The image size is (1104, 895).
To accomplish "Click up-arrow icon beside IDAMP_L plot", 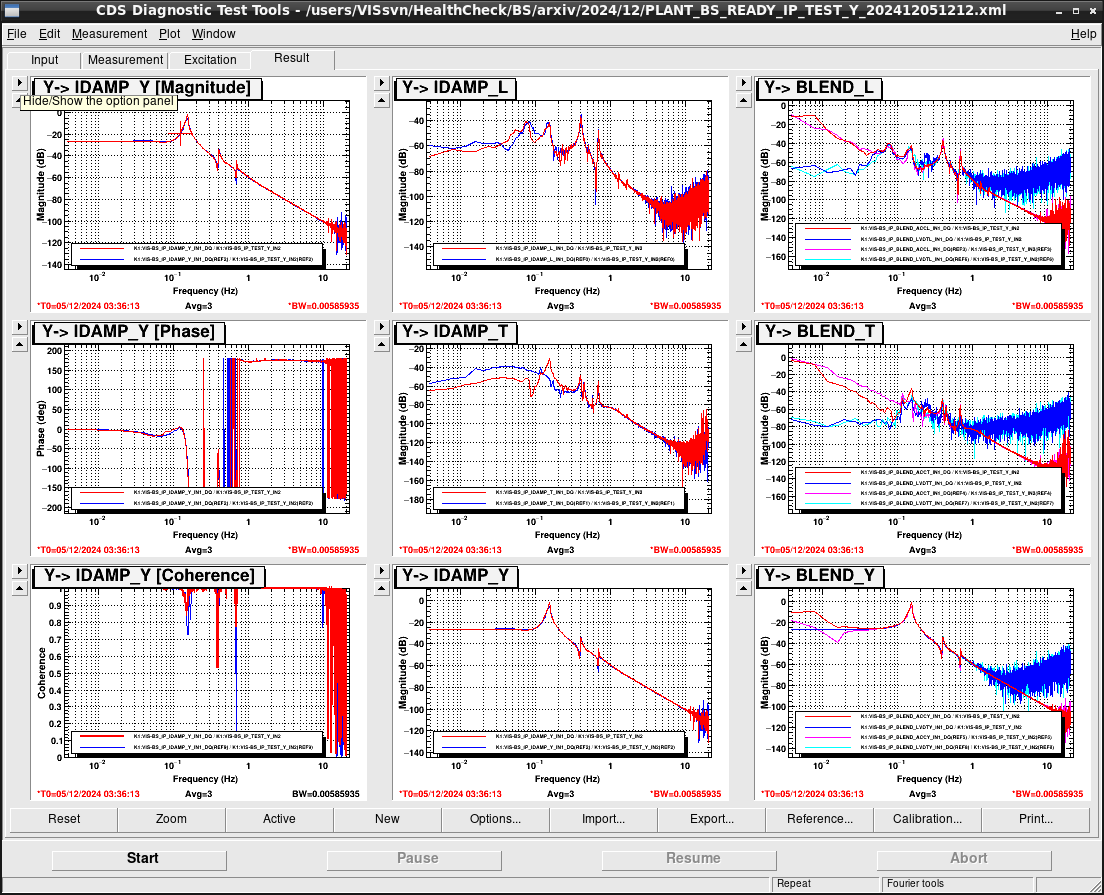I will [382, 101].
